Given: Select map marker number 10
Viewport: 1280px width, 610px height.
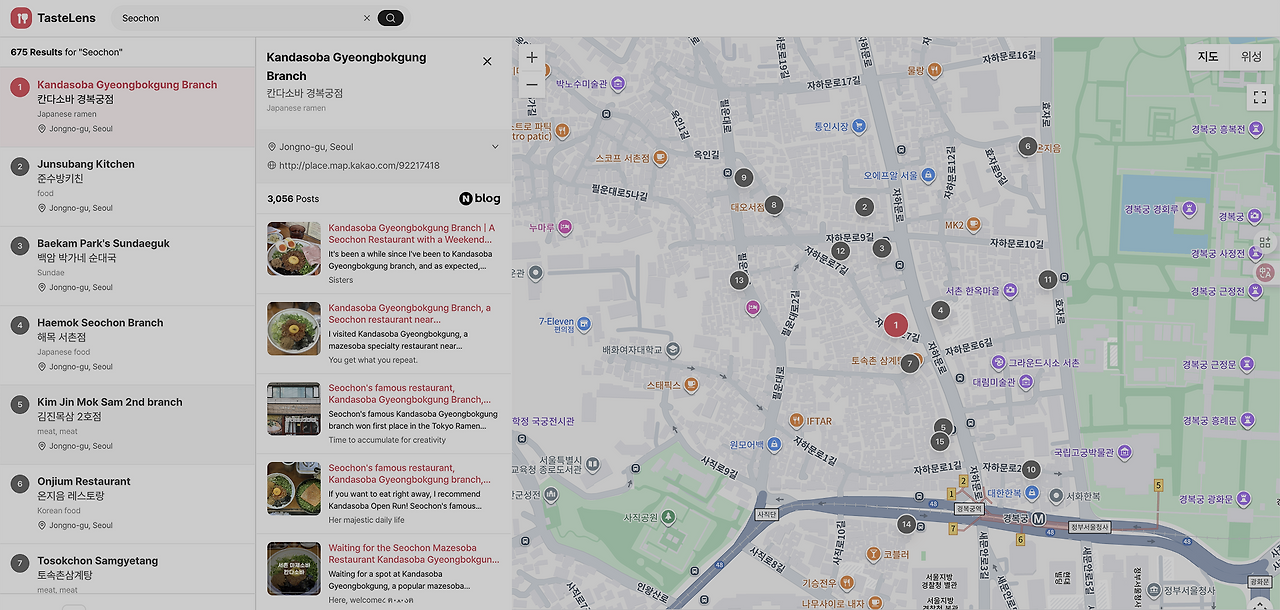Looking at the screenshot, I should (x=1031, y=470).
